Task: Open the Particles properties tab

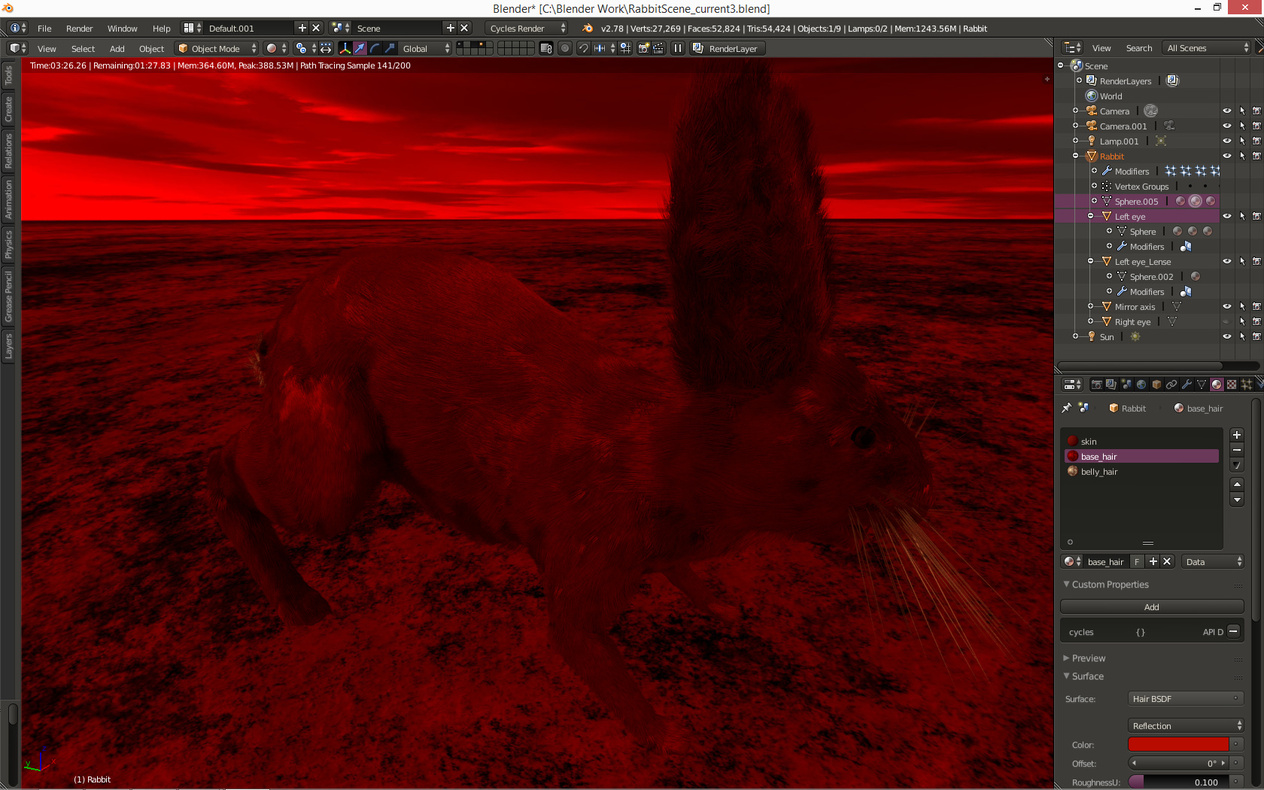Action: (1247, 385)
